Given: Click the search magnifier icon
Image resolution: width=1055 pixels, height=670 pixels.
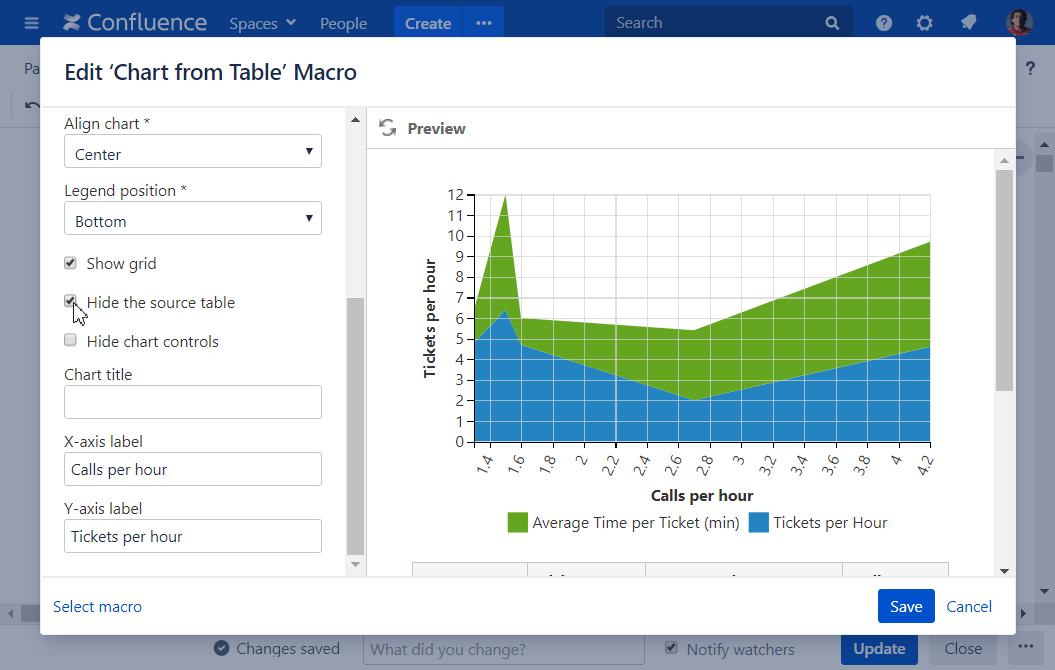Looking at the screenshot, I should tap(832, 23).
